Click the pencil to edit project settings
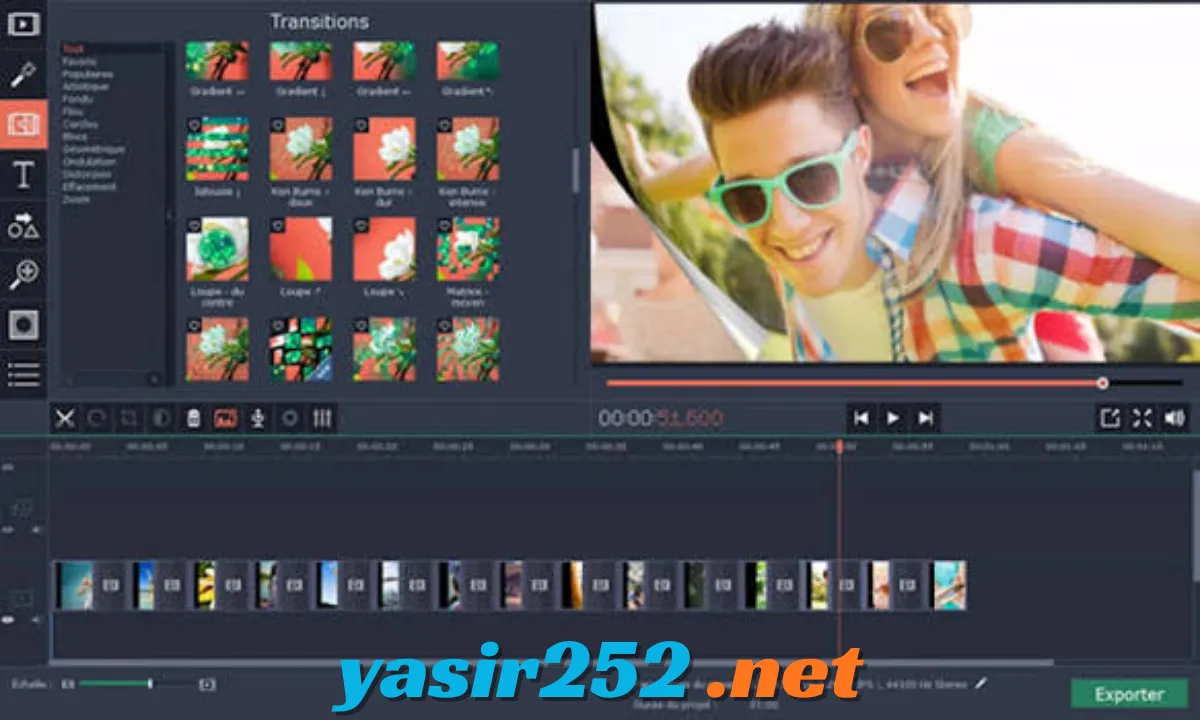The height and width of the screenshot is (720, 1200). tap(980, 684)
